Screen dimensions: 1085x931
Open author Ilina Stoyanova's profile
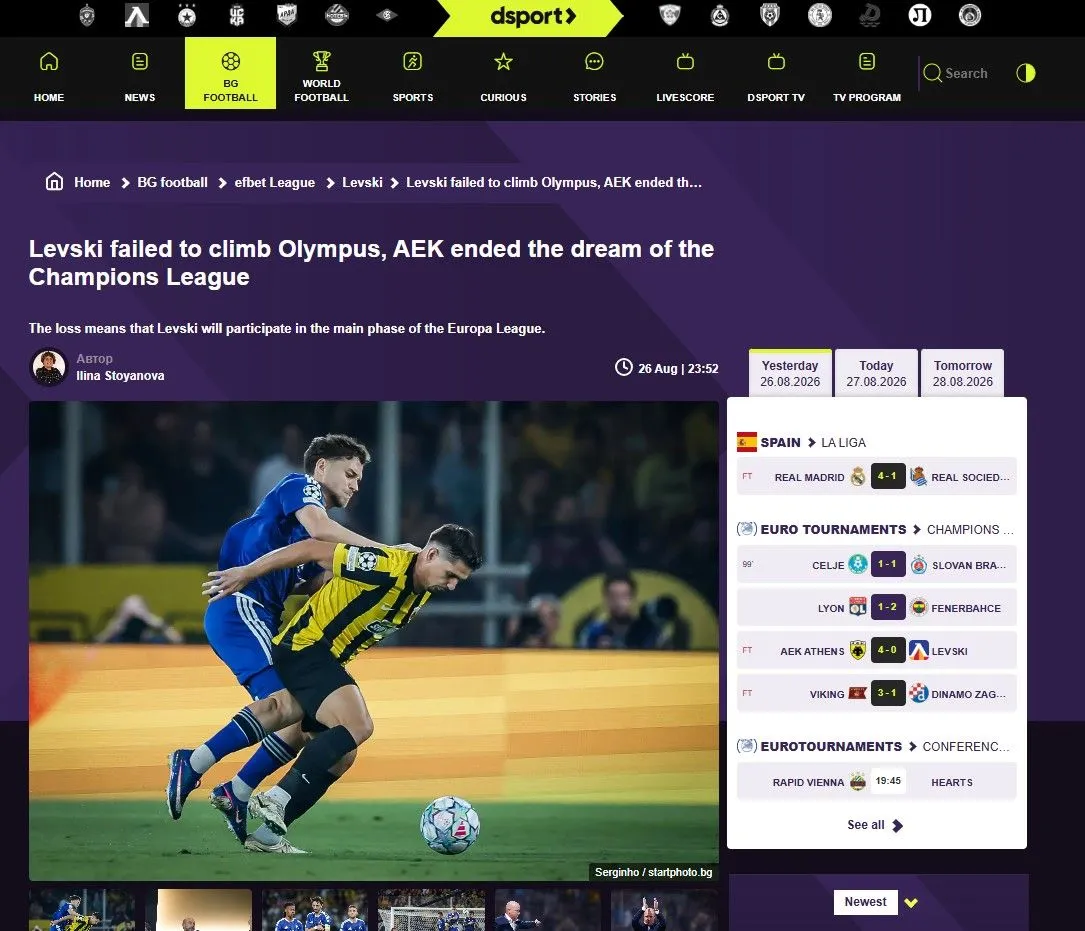coord(120,376)
